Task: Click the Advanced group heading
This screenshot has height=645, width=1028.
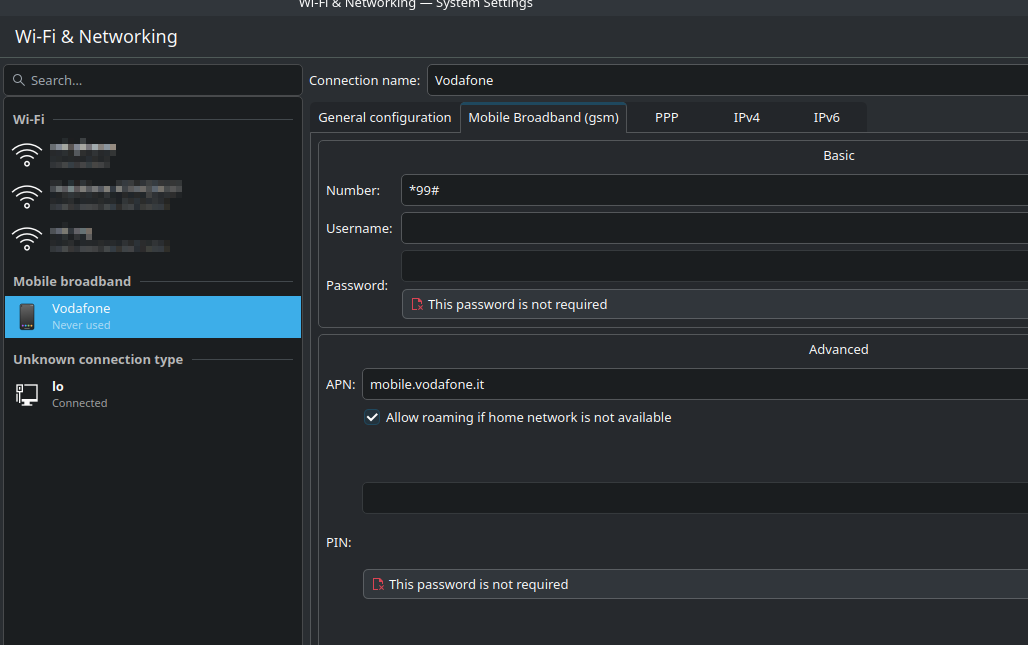Action: [x=839, y=349]
